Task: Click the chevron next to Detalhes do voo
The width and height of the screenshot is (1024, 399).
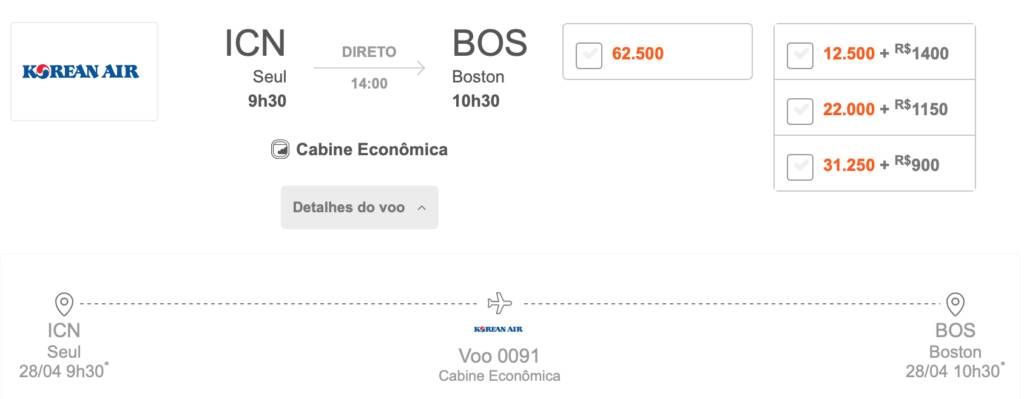Action: tap(421, 208)
